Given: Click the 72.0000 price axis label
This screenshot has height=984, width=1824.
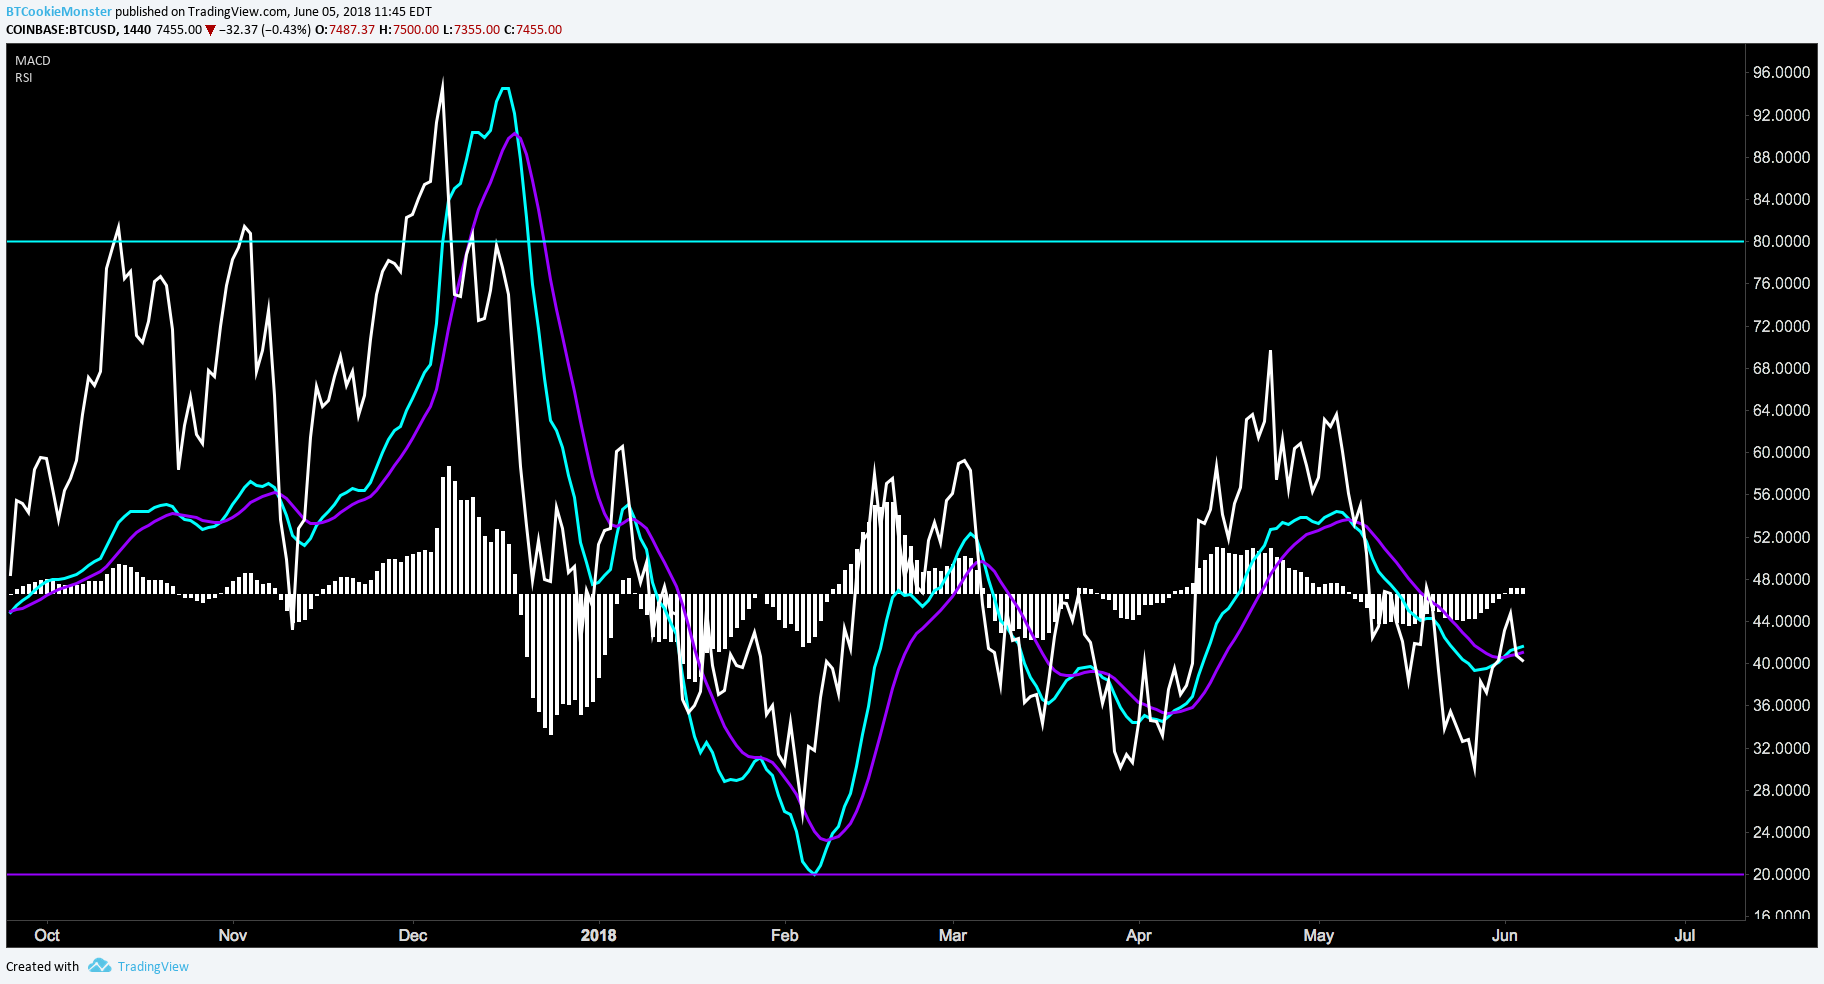Looking at the screenshot, I should [x=1782, y=326].
